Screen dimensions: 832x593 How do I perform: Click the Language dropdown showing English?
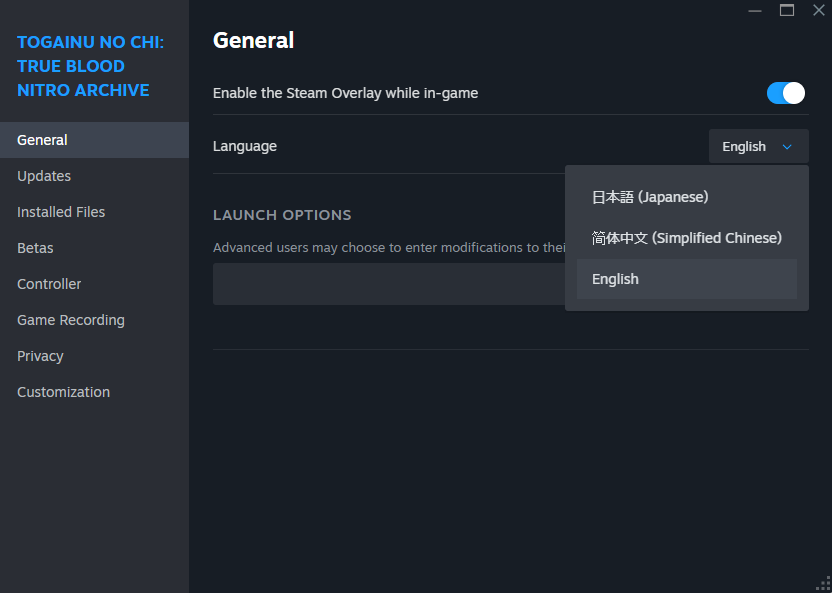point(758,147)
